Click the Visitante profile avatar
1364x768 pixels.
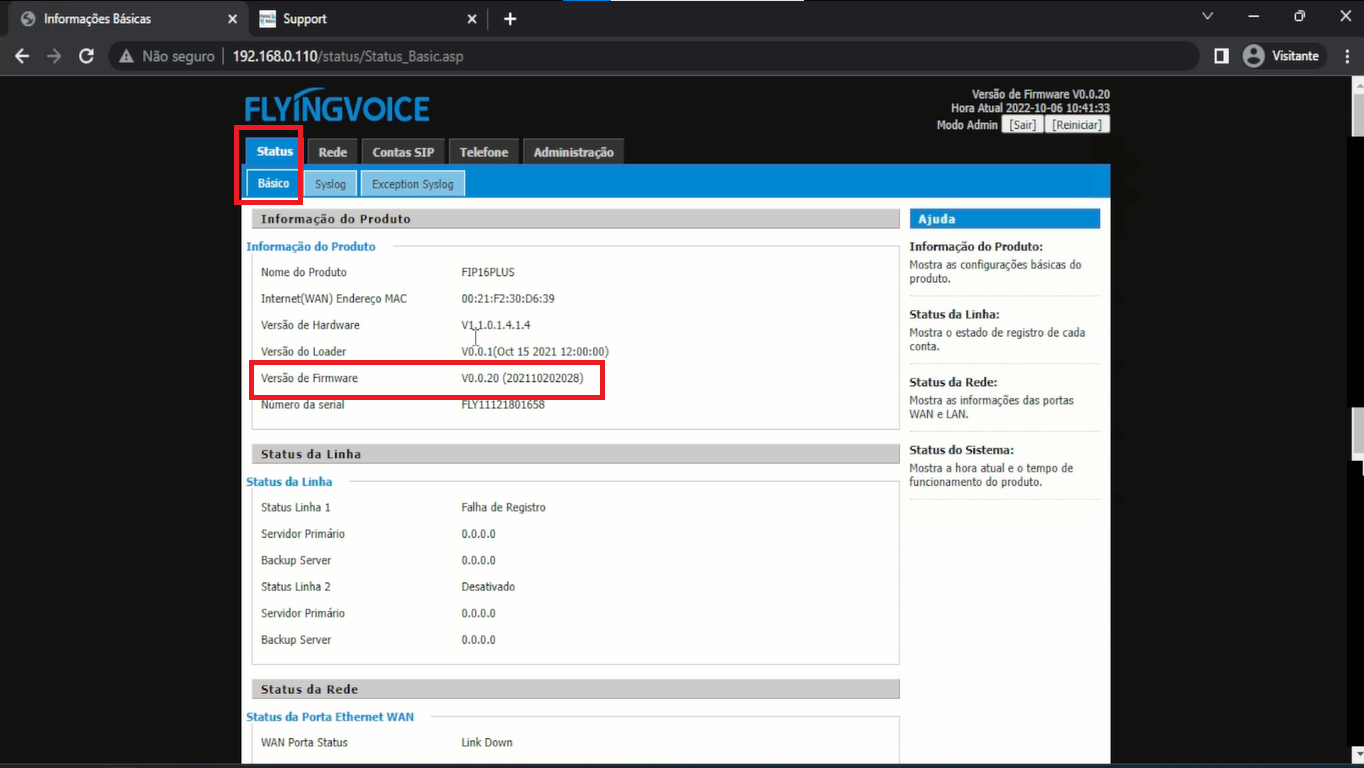click(x=1253, y=56)
